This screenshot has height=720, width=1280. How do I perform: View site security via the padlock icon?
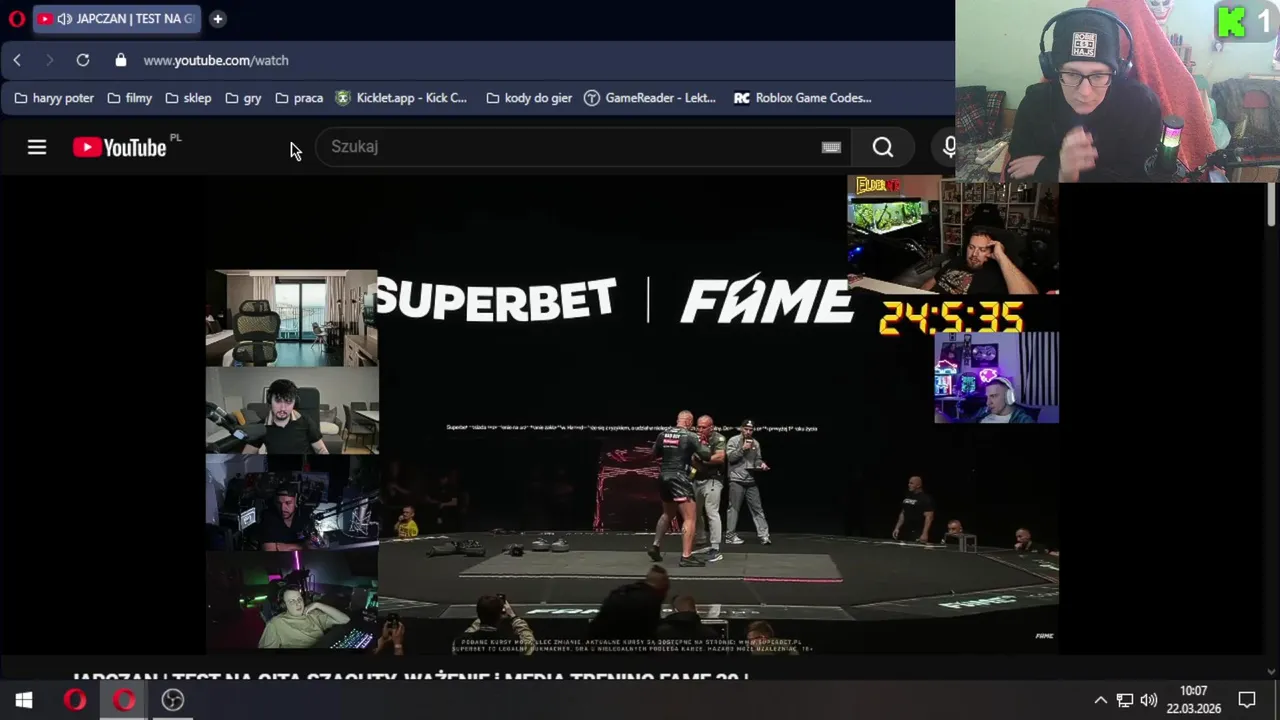click(121, 60)
